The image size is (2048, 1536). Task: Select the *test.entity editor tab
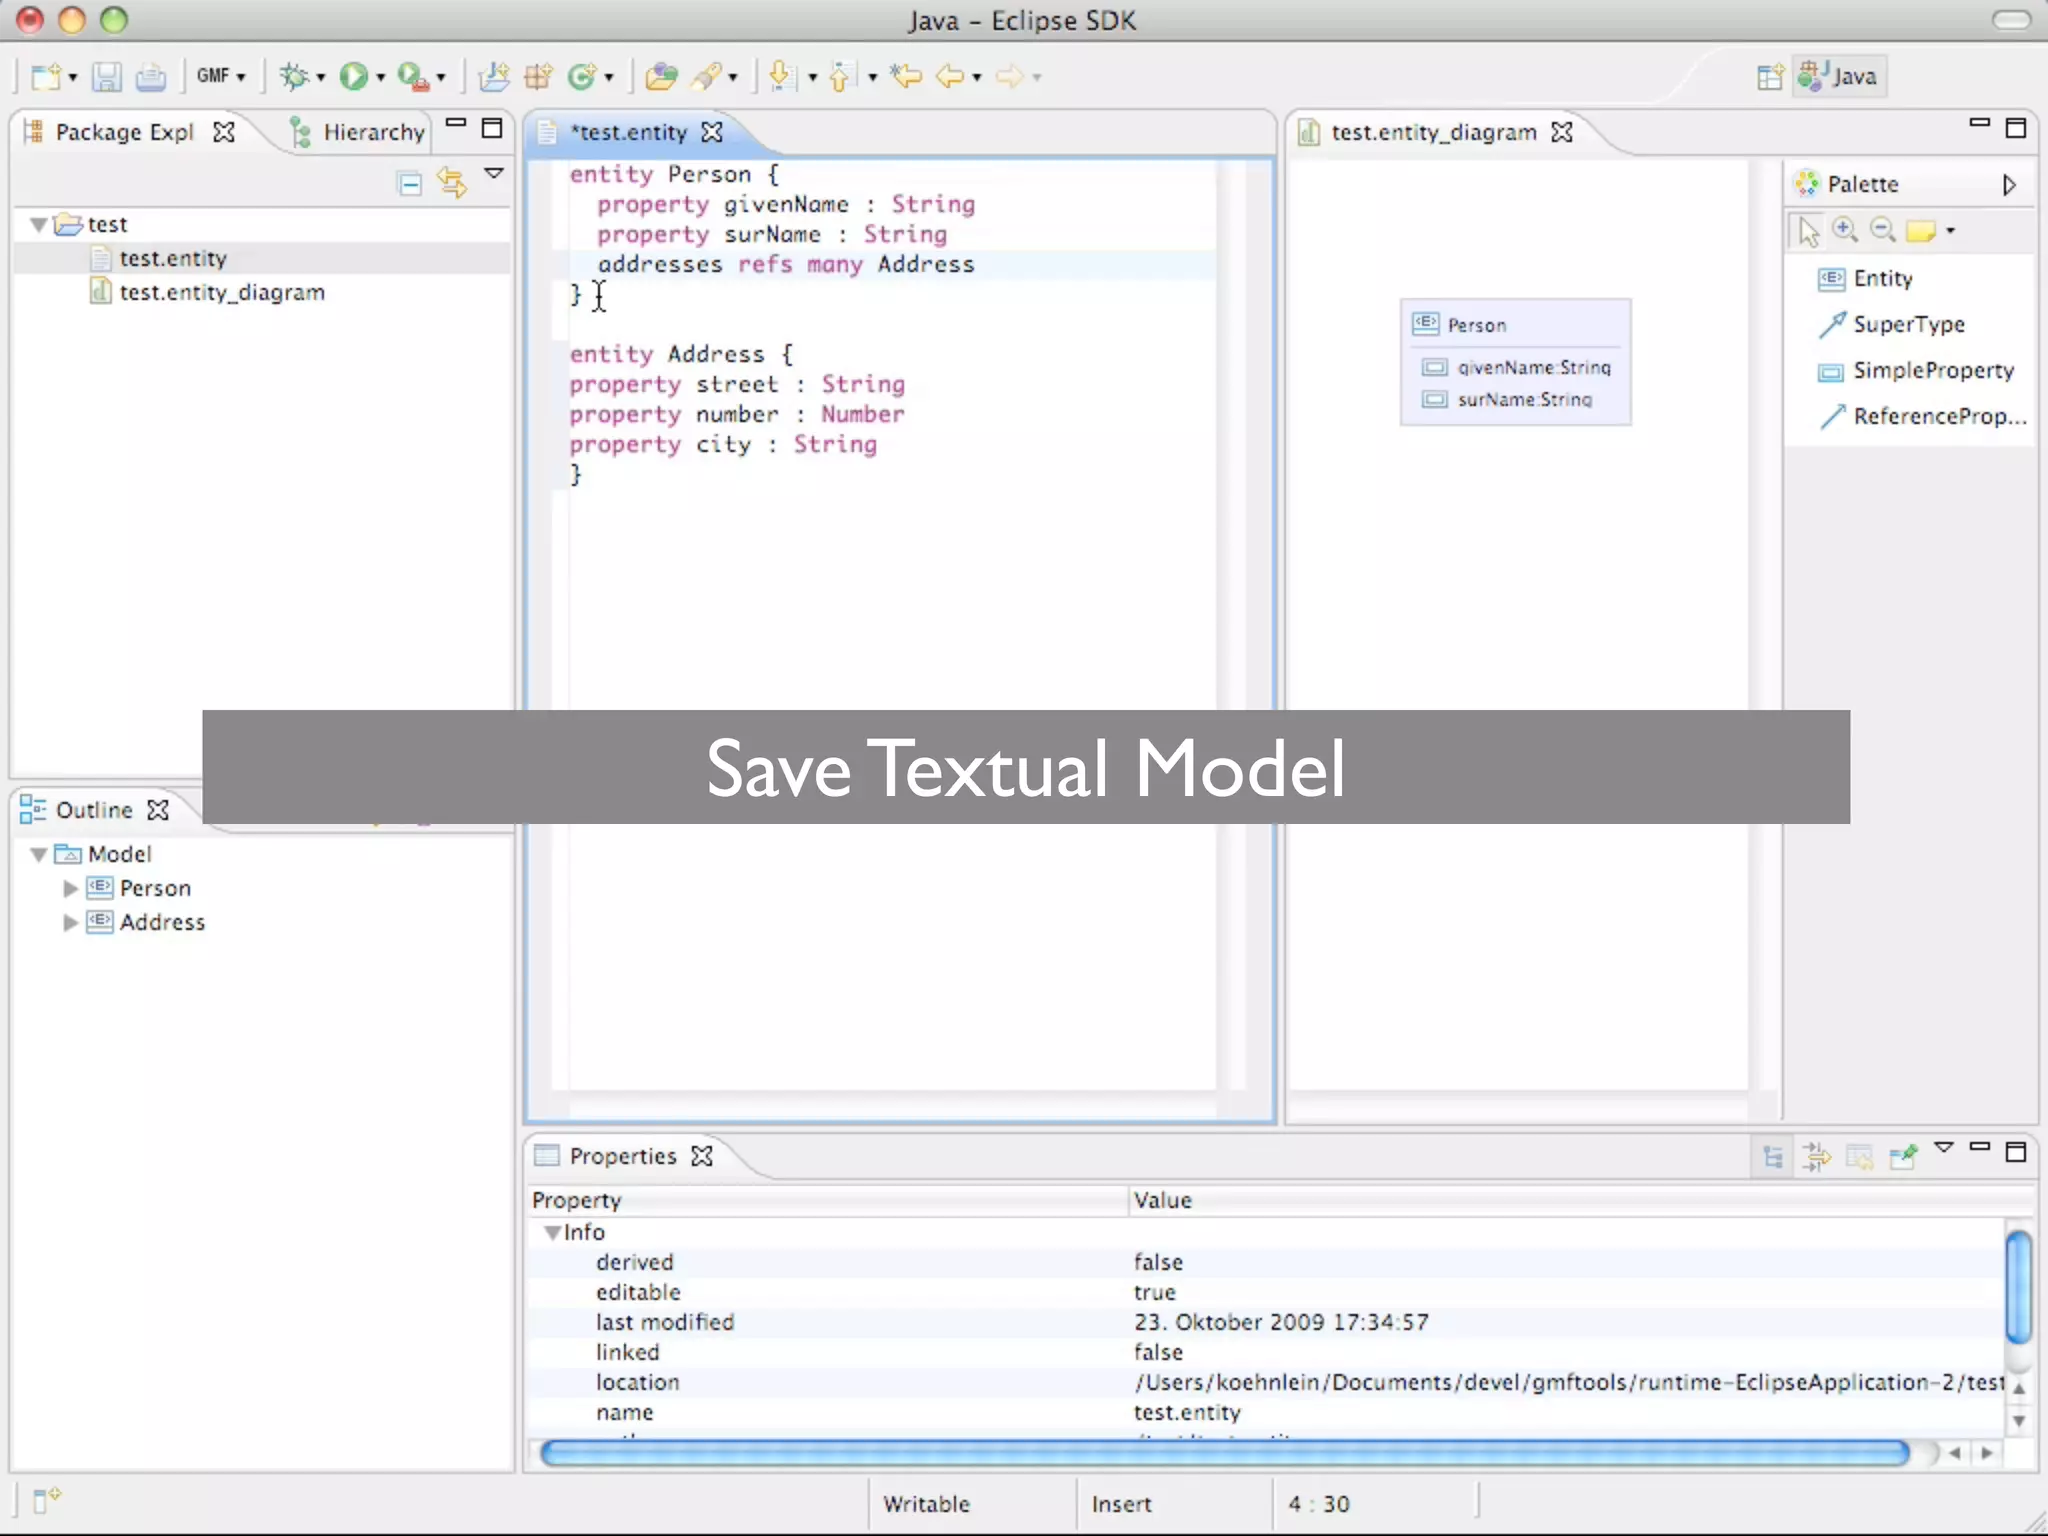tap(630, 132)
